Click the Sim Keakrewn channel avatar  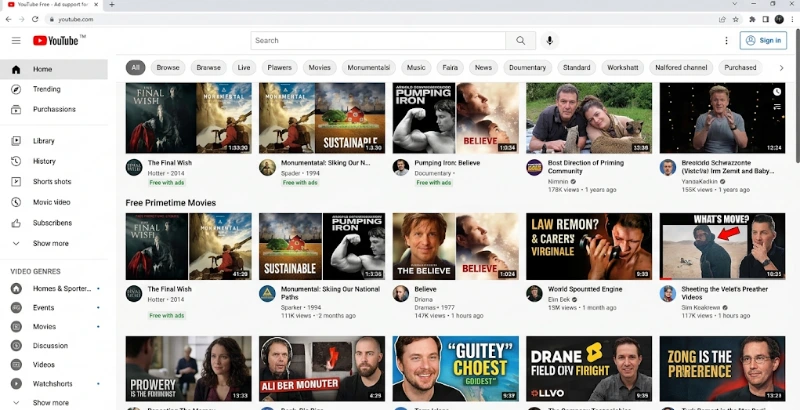click(668, 294)
